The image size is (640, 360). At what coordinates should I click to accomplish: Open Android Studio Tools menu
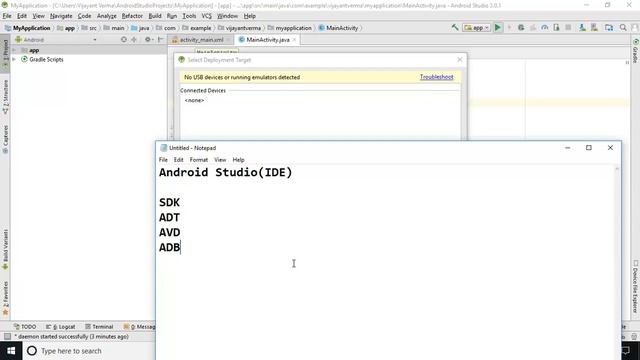pyautogui.click(x=189, y=16)
